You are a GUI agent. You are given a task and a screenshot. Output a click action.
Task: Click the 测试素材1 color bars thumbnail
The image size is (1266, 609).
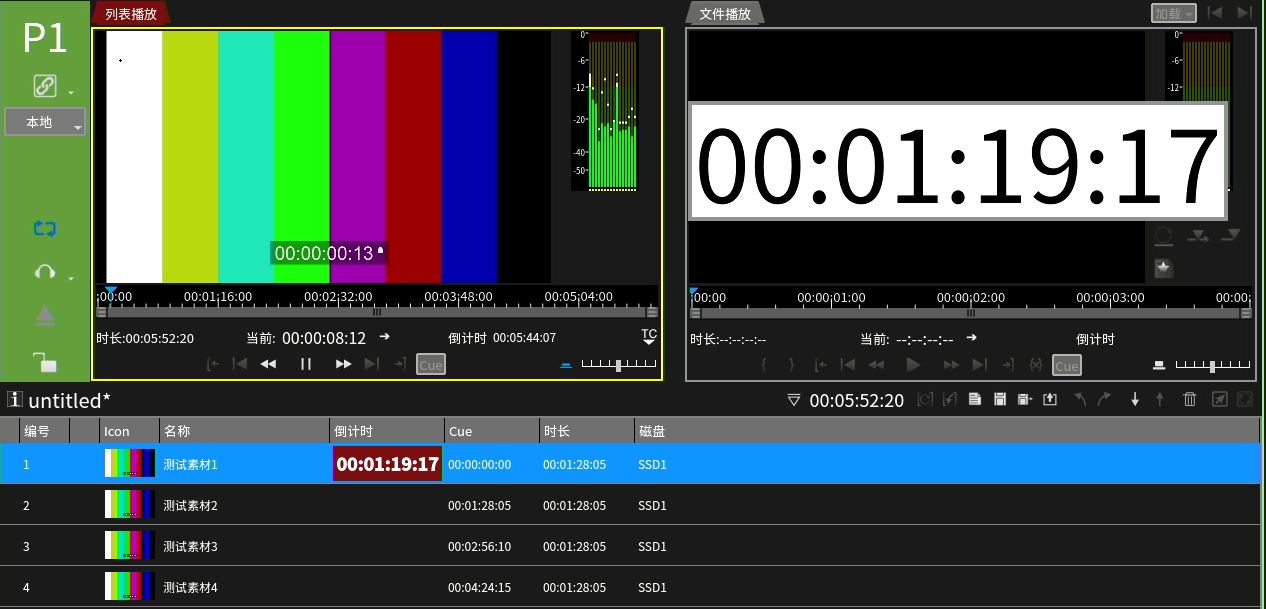point(130,463)
